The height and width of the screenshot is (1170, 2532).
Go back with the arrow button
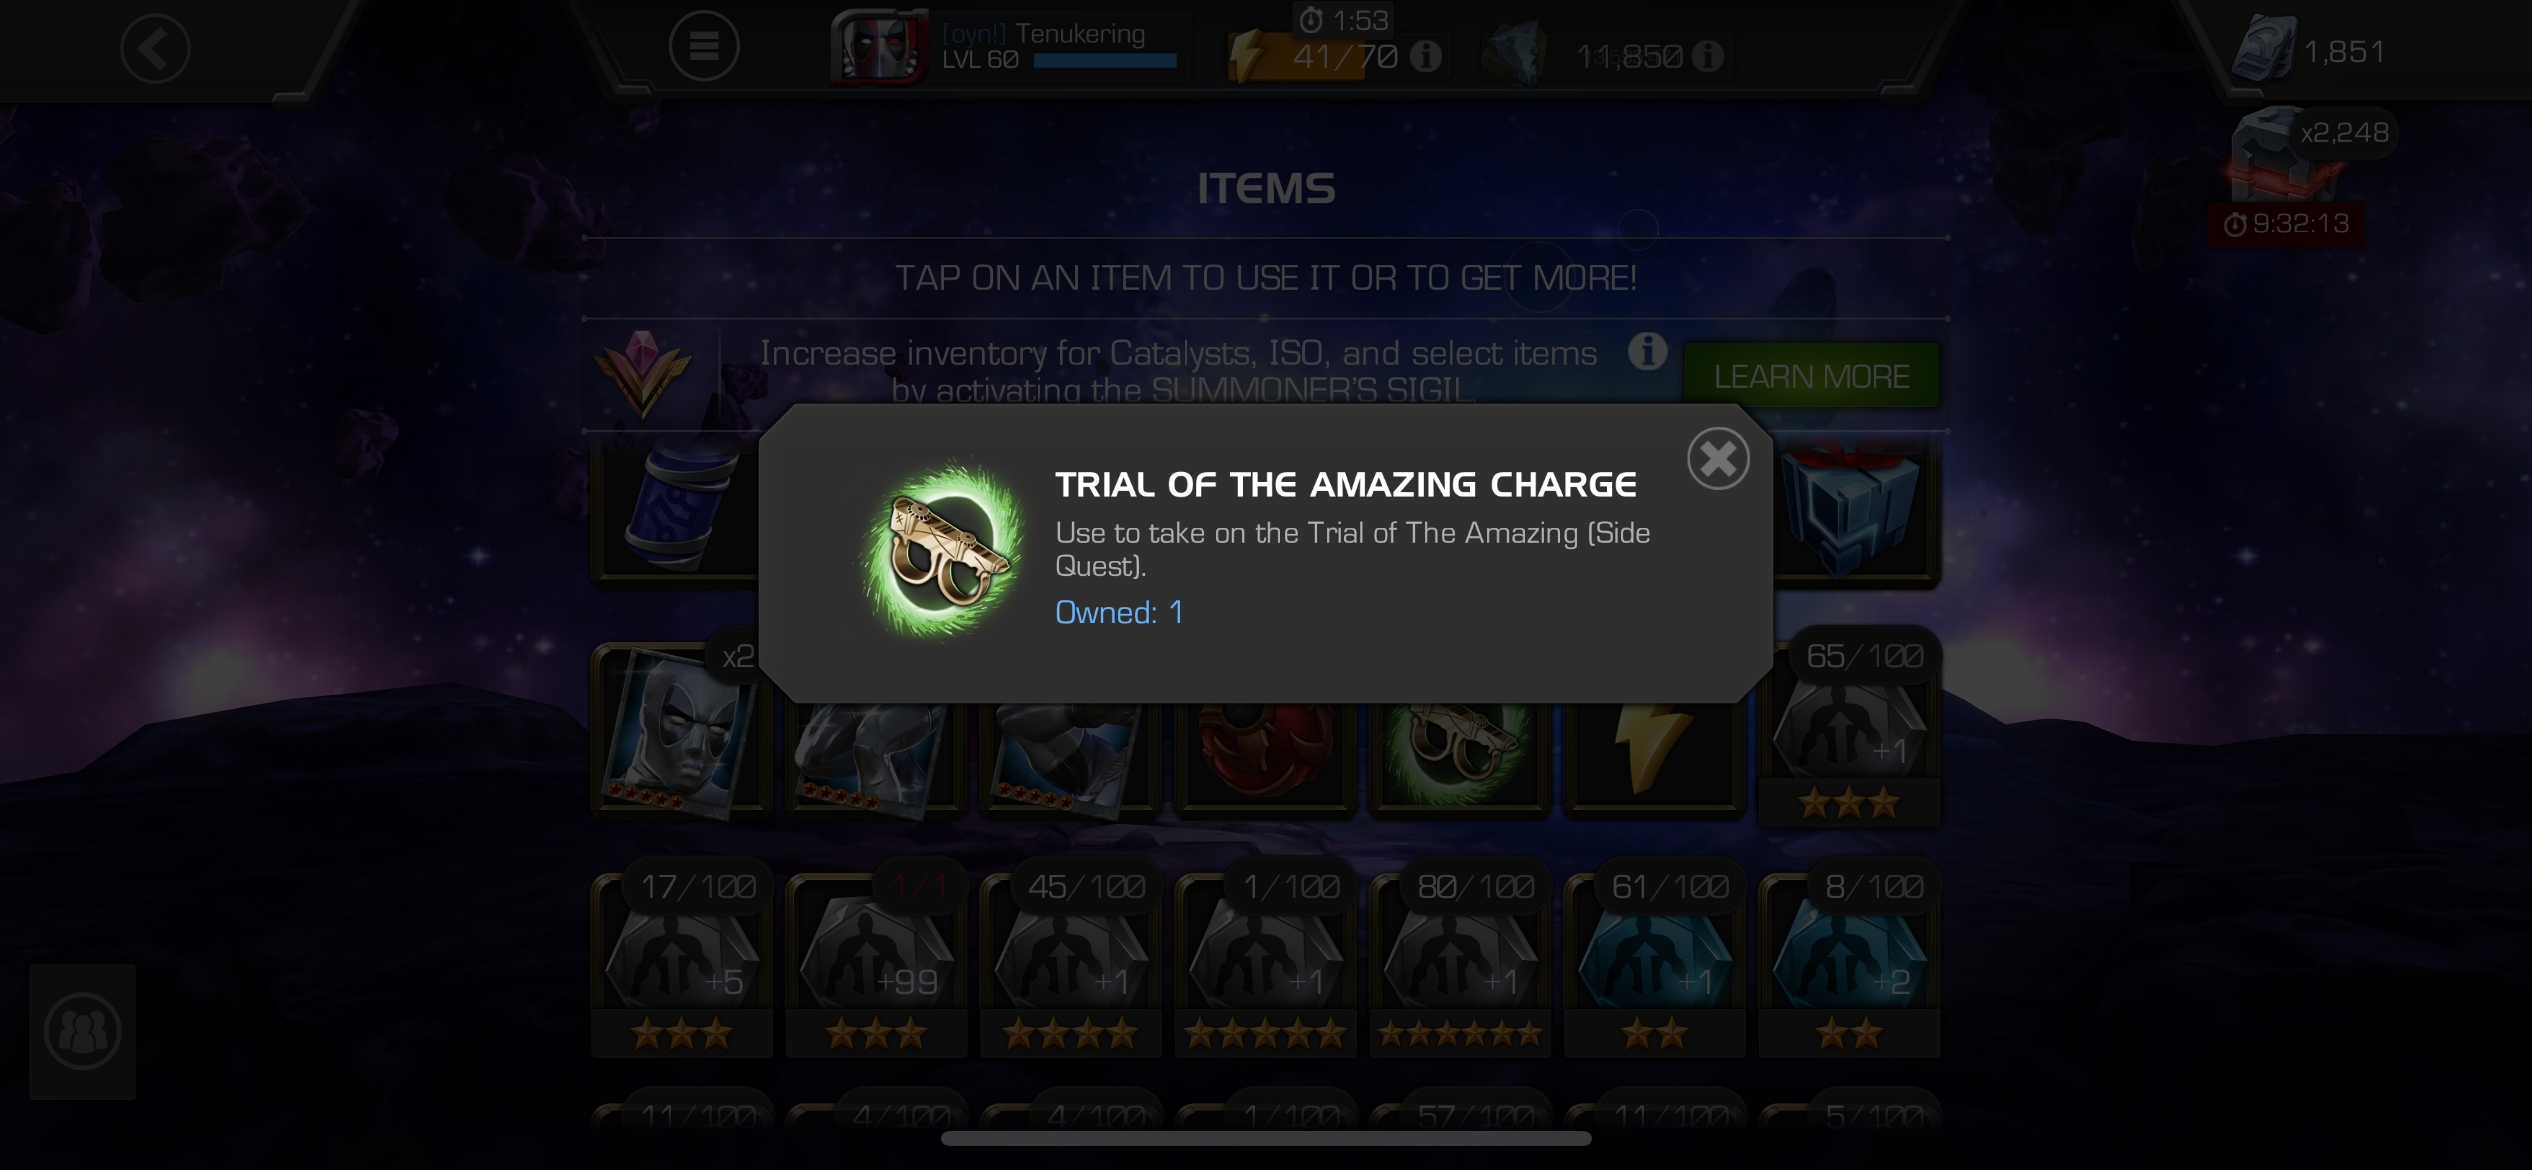pos(155,48)
